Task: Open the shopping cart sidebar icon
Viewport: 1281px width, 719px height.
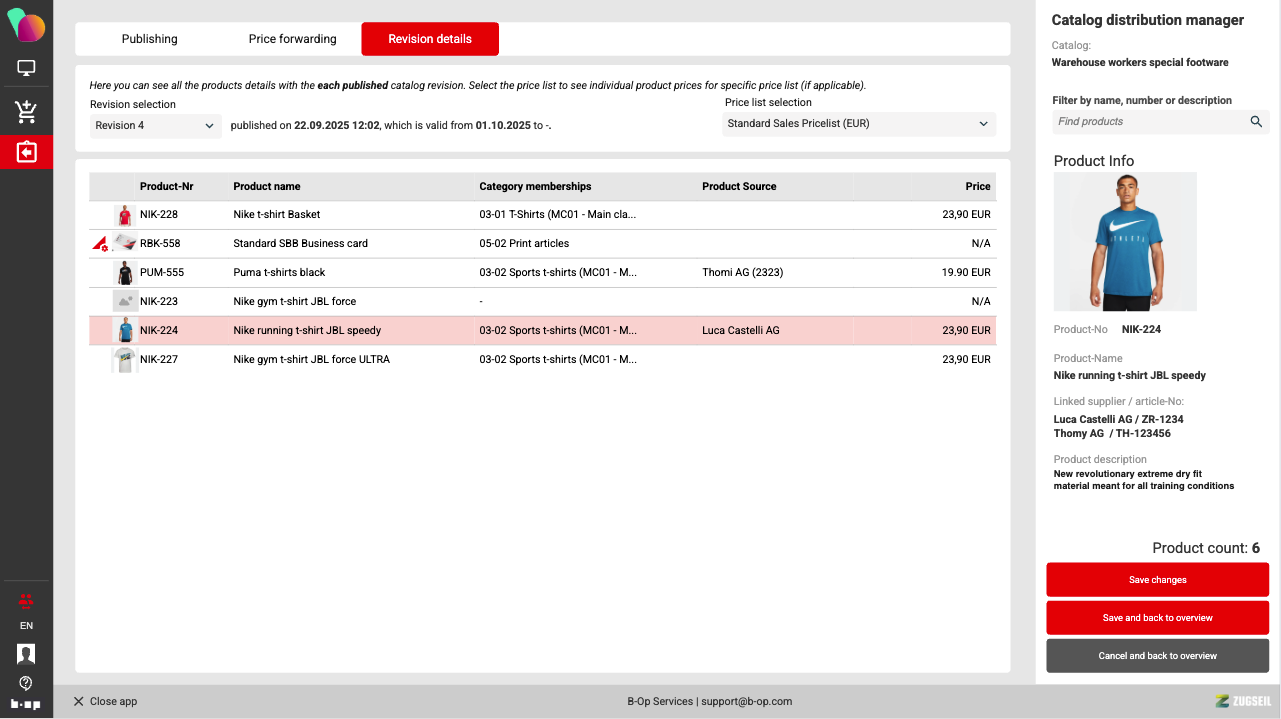Action: 26,111
